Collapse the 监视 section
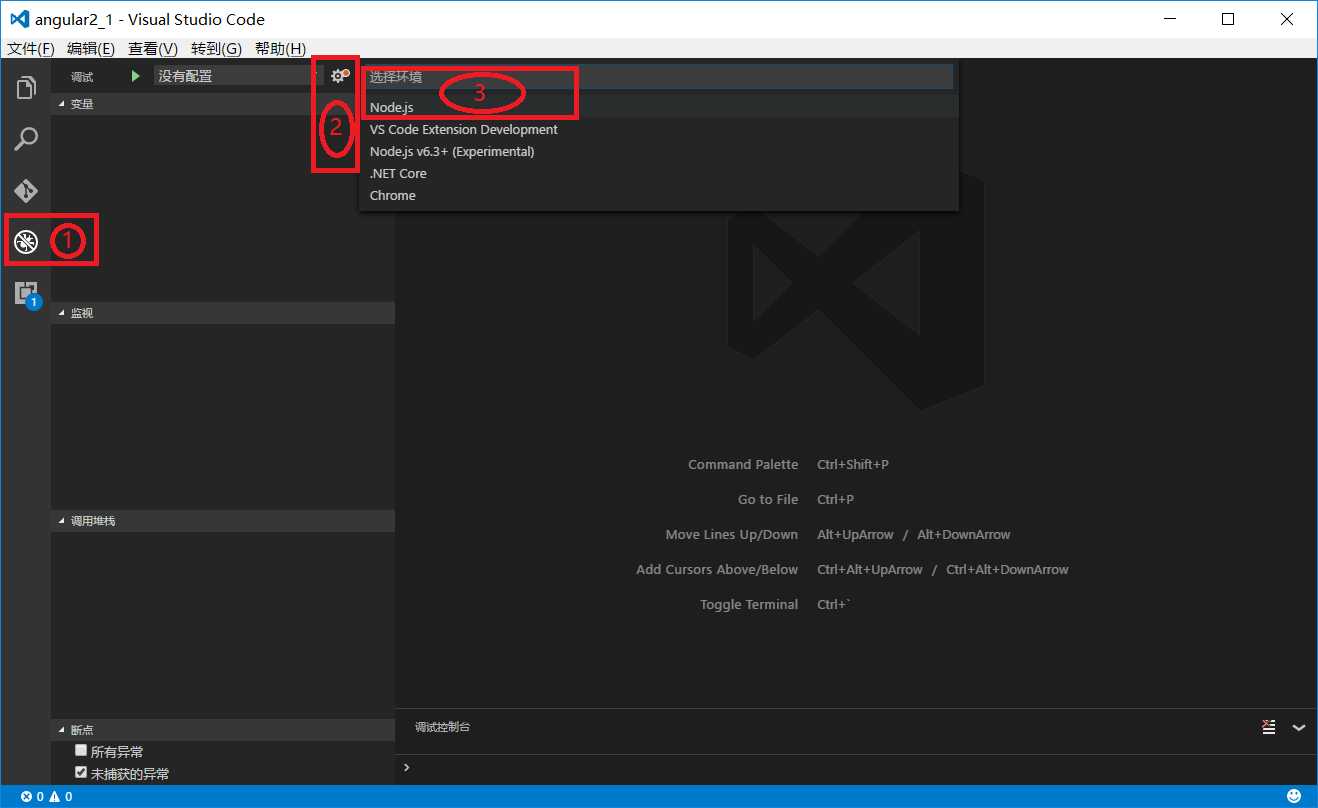Screen dimensions: 1318x808 pos(223,313)
